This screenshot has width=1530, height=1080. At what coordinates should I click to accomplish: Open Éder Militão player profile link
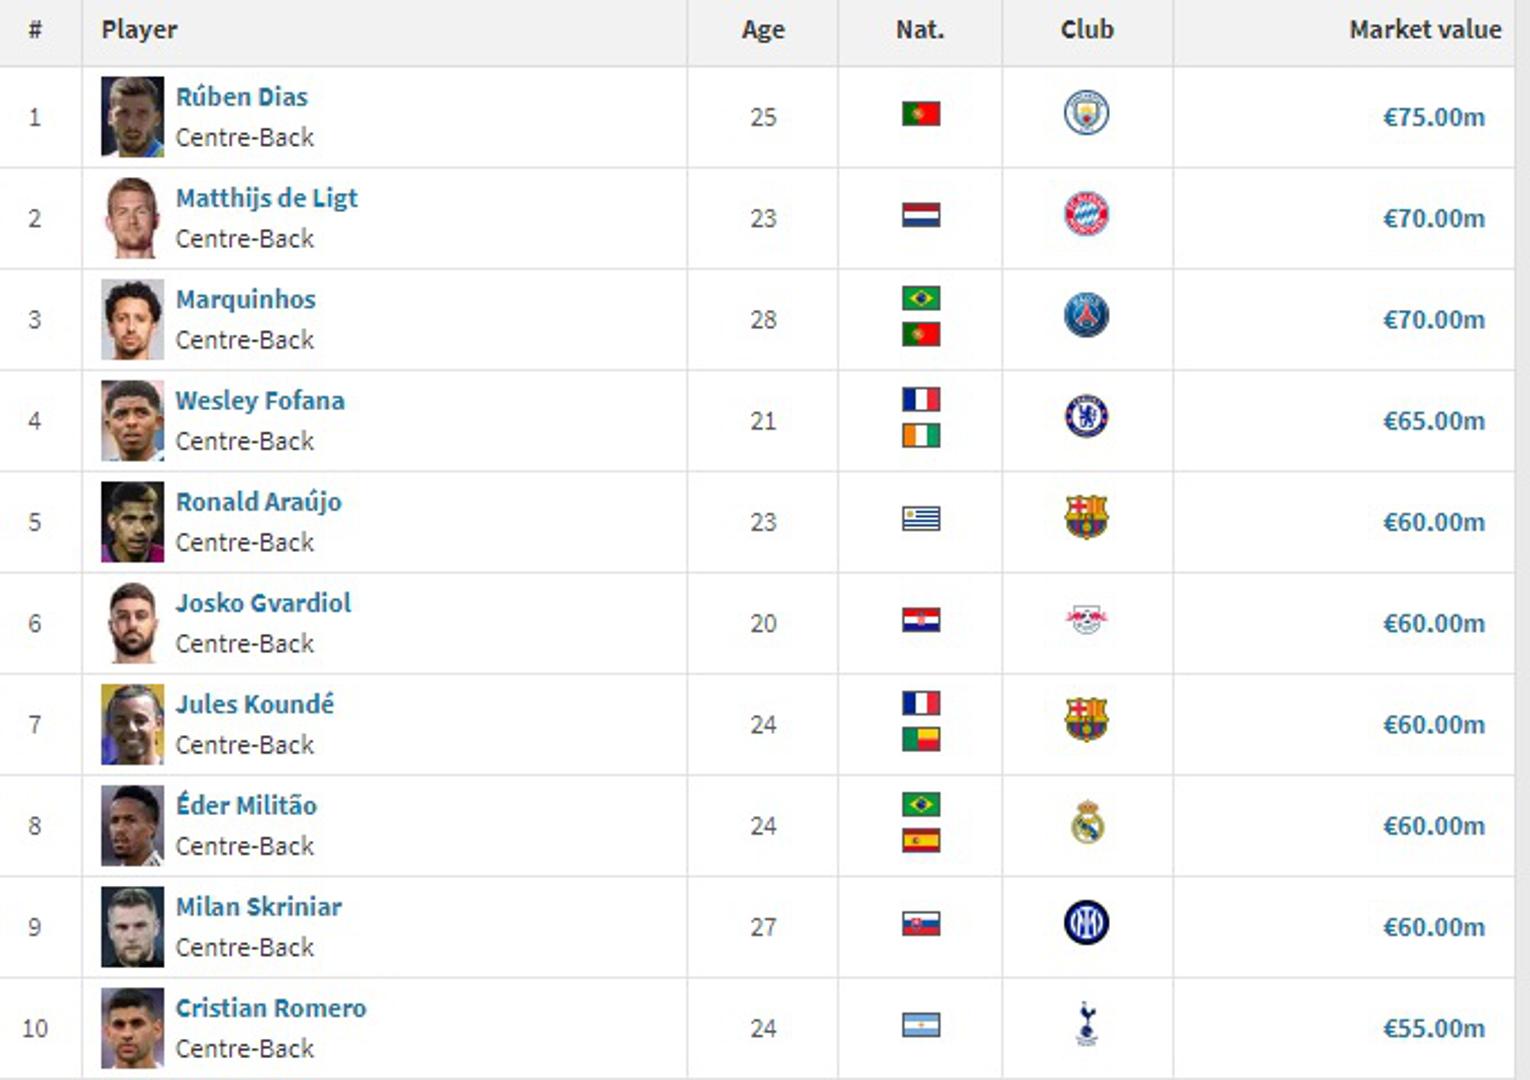(x=246, y=805)
